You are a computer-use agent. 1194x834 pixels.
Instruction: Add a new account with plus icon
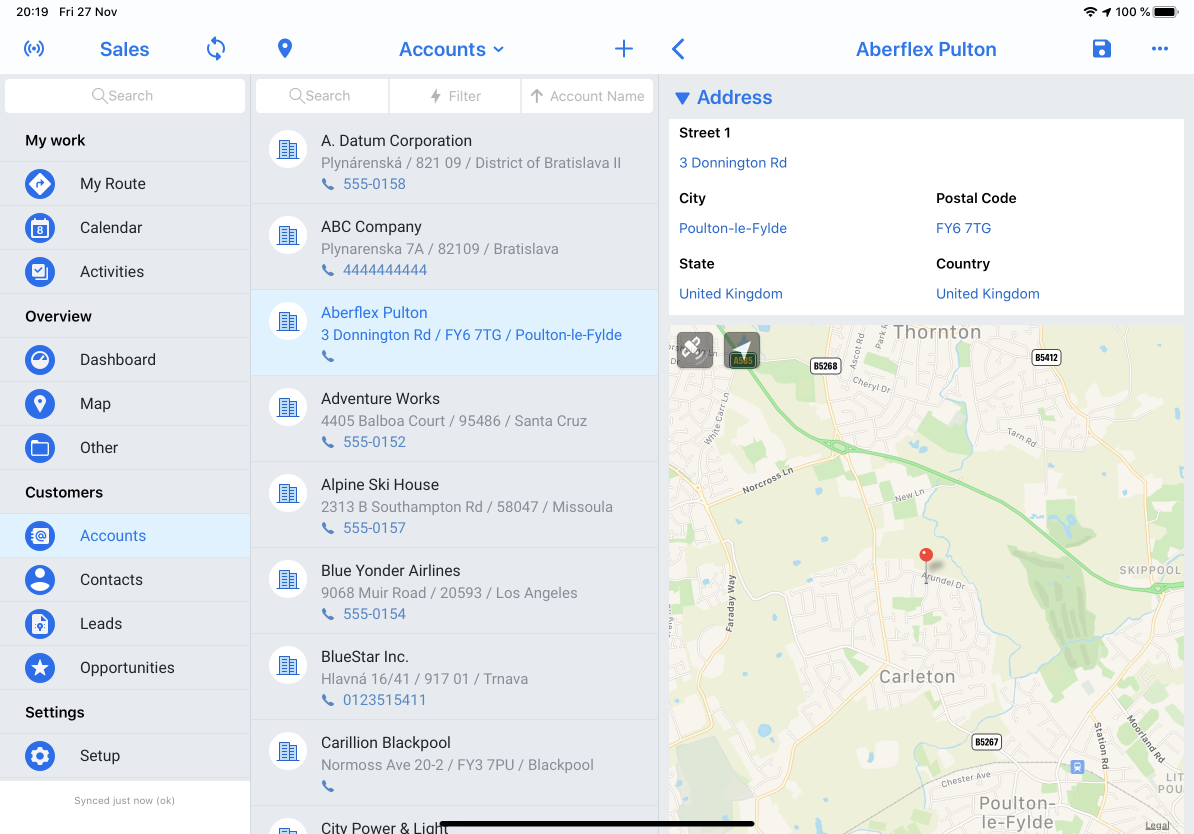tap(624, 49)
